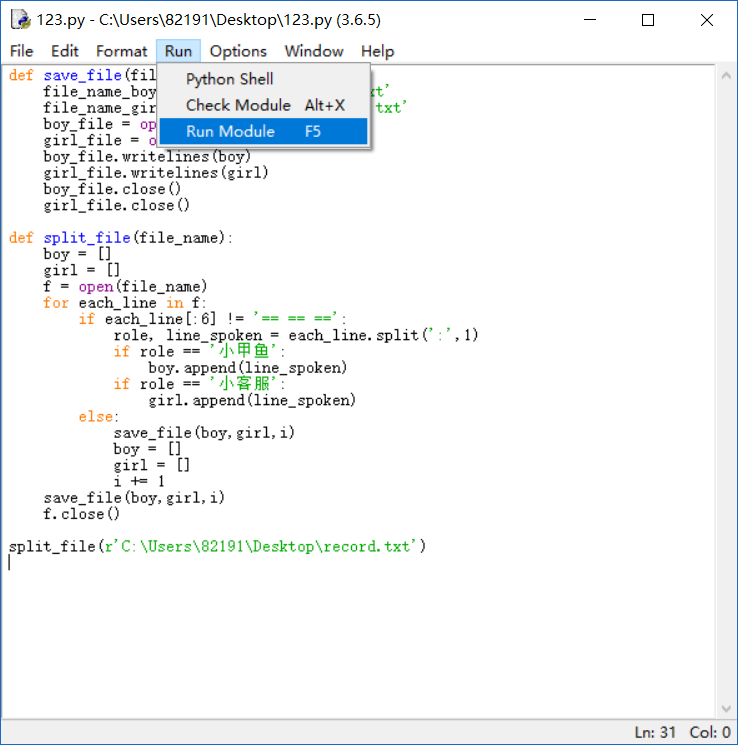Expand the Options menu
The image size is (738, 745).
(x=238, y=51)
